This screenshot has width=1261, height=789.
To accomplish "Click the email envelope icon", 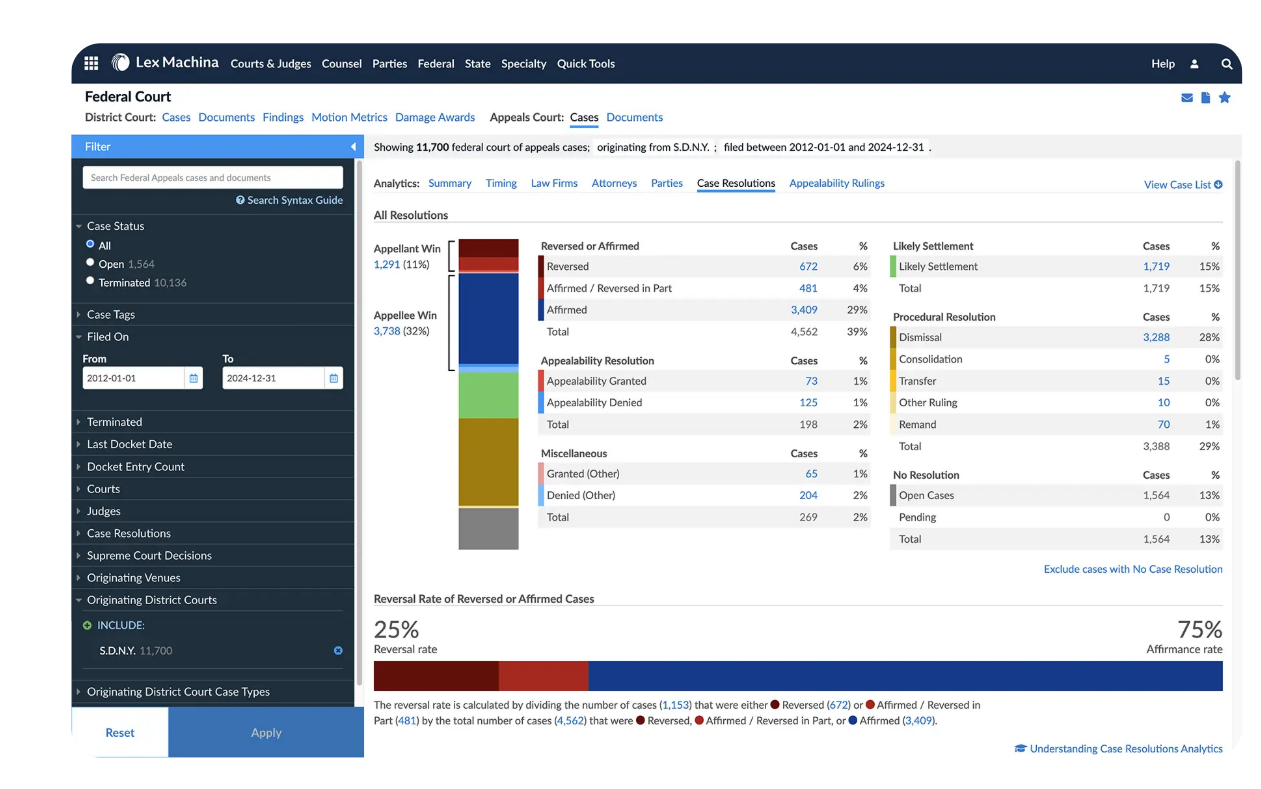I will tap(1187, 98).
